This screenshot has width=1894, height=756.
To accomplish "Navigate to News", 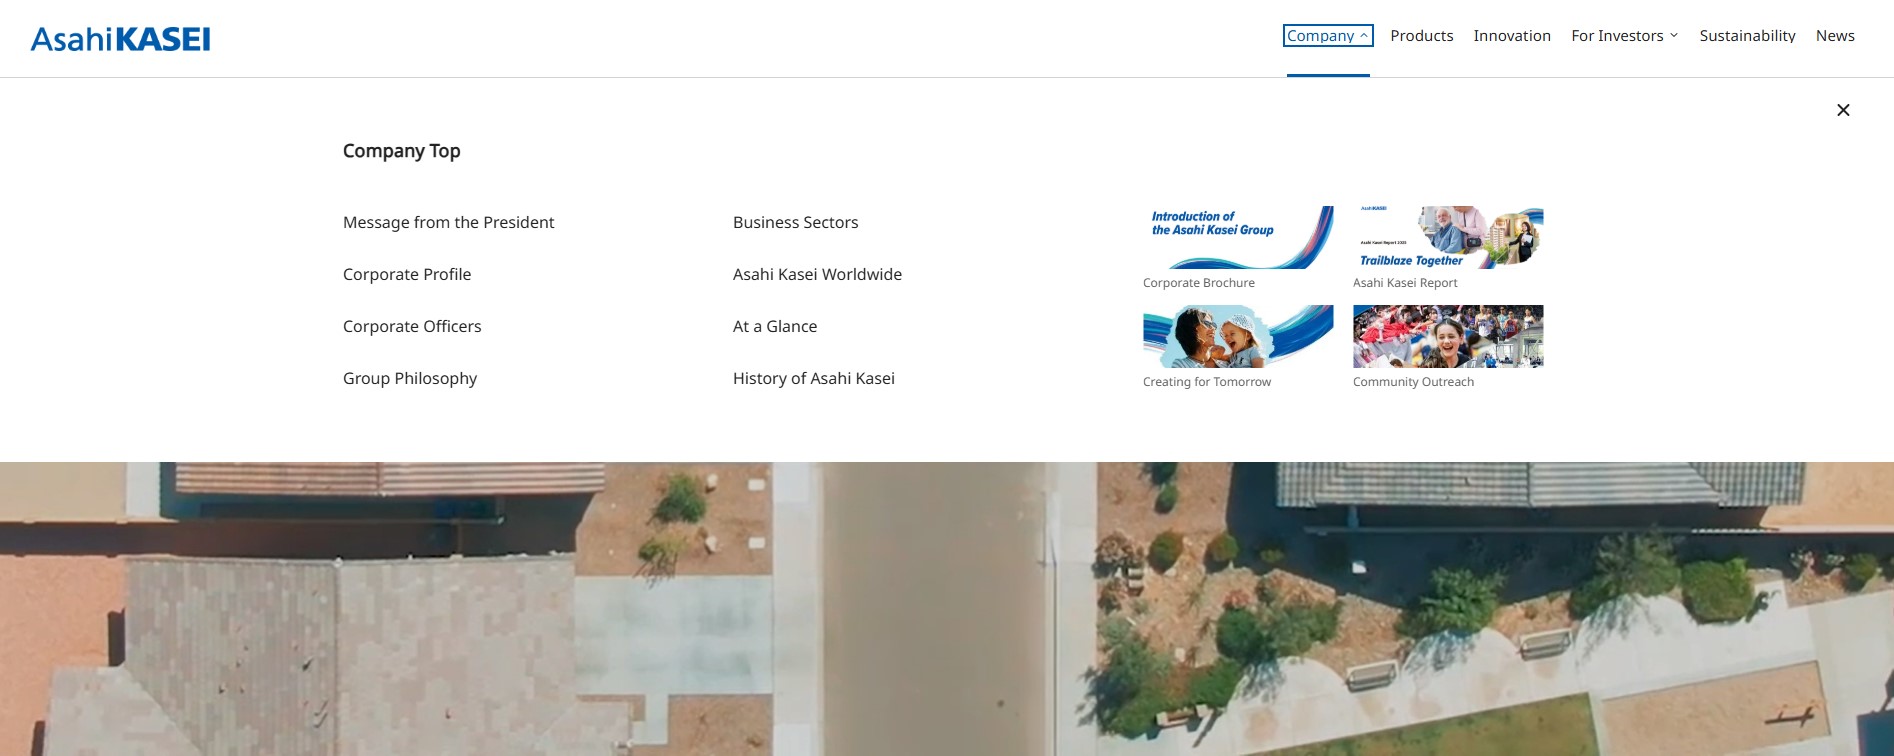I will pos(1835,36).
